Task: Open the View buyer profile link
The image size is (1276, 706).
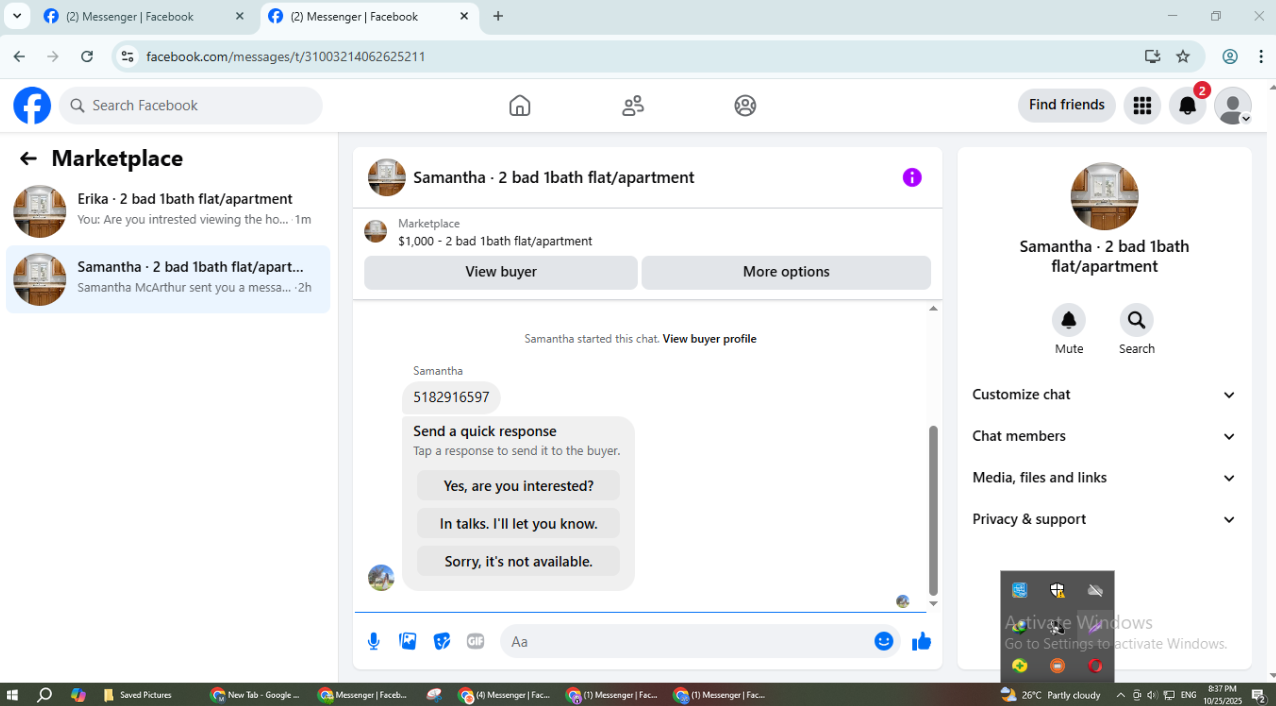Action: click(709, 339)
